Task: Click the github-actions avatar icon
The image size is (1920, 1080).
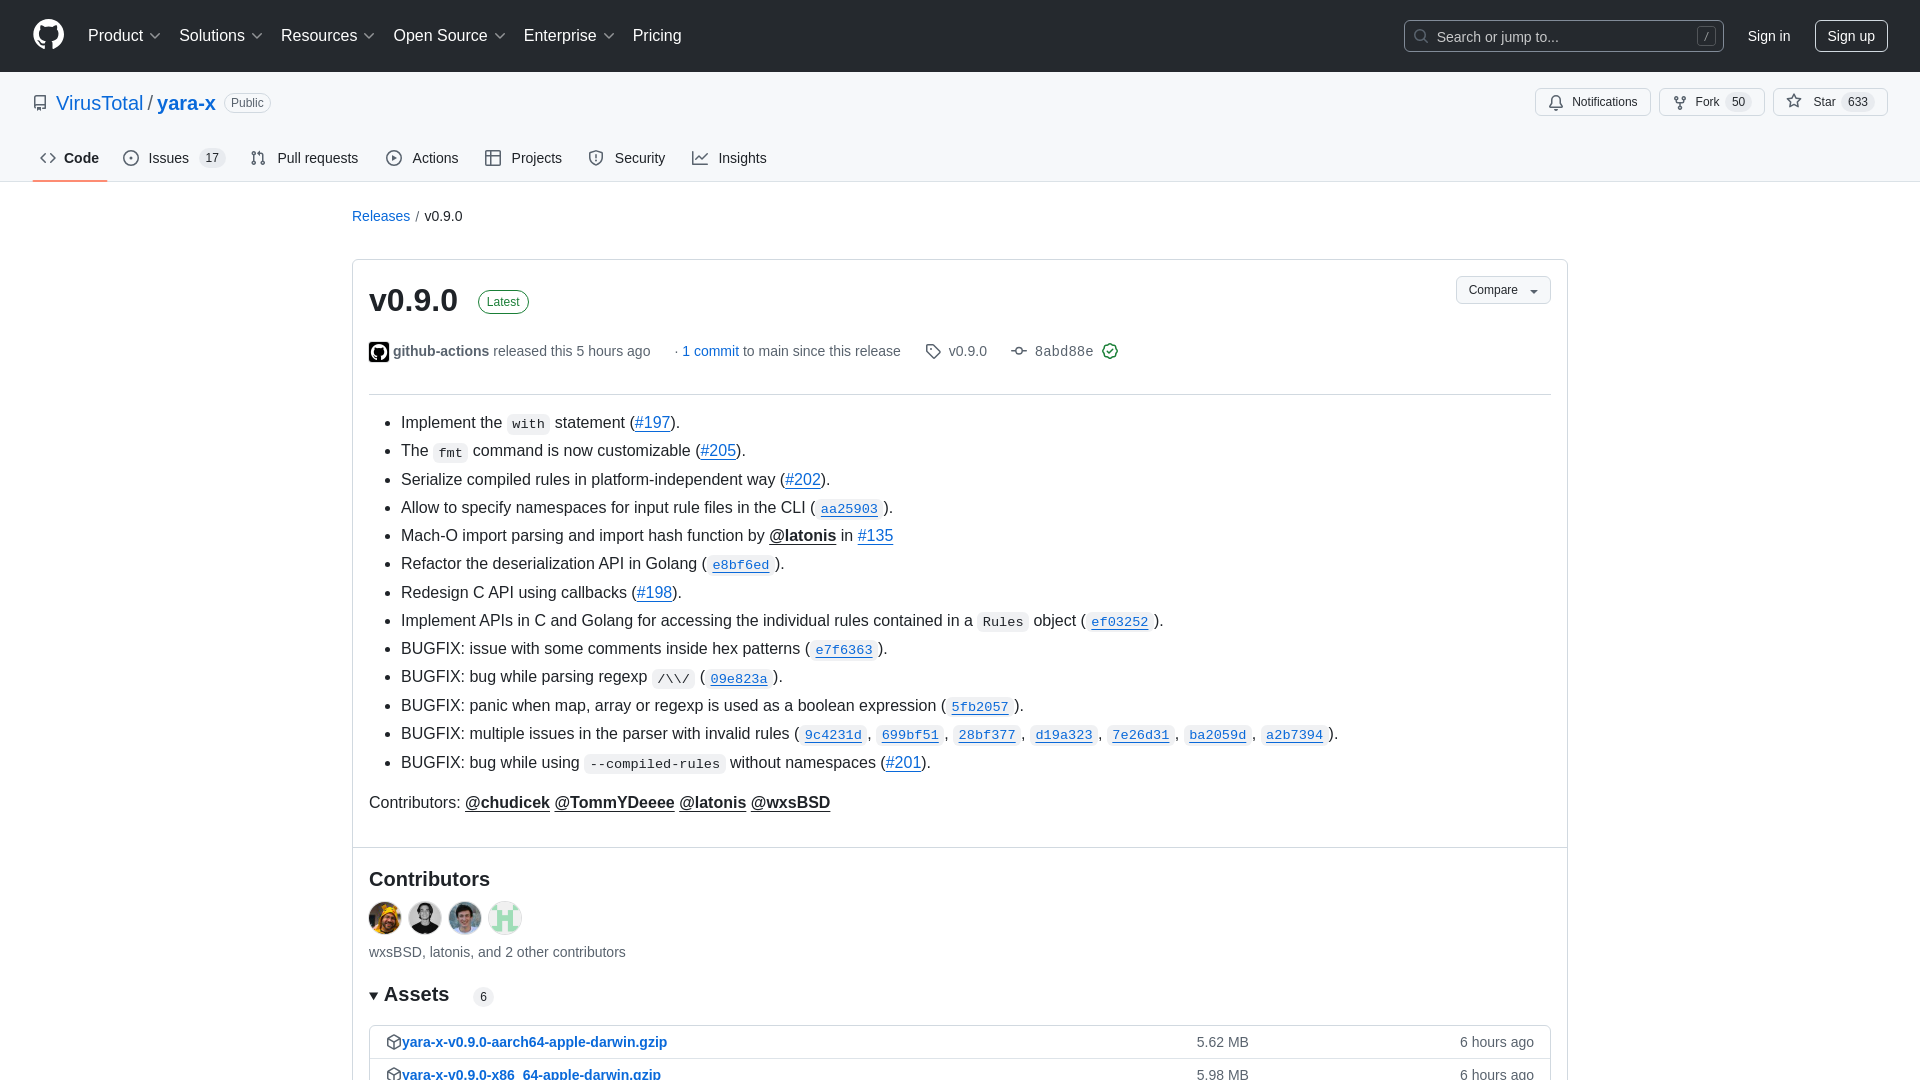Action: [379, 352]
